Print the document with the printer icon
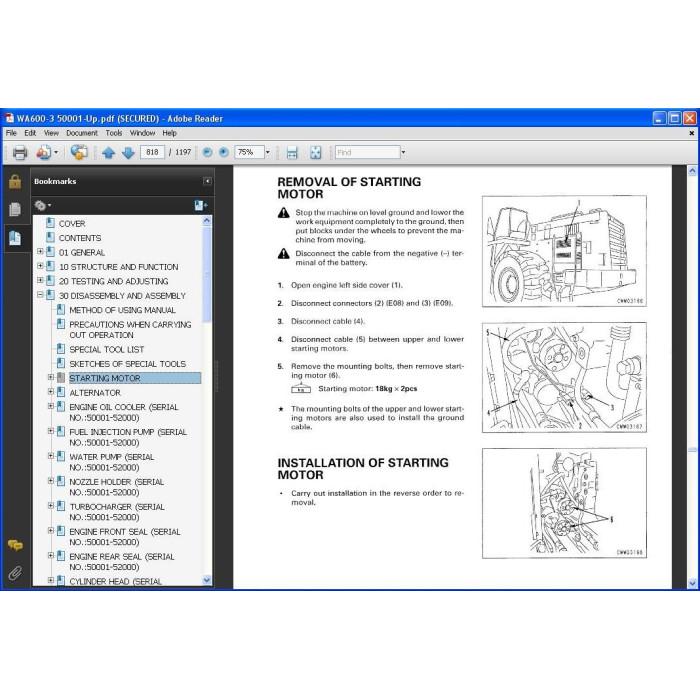Viewport: 700px width, 700px height. 20,153
